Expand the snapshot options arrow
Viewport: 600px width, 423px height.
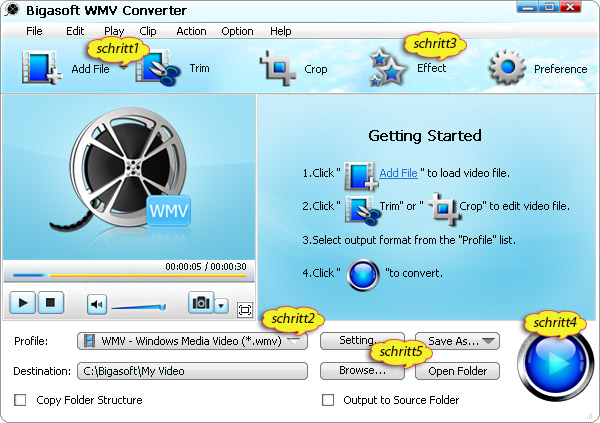click(x=222, y=306)
